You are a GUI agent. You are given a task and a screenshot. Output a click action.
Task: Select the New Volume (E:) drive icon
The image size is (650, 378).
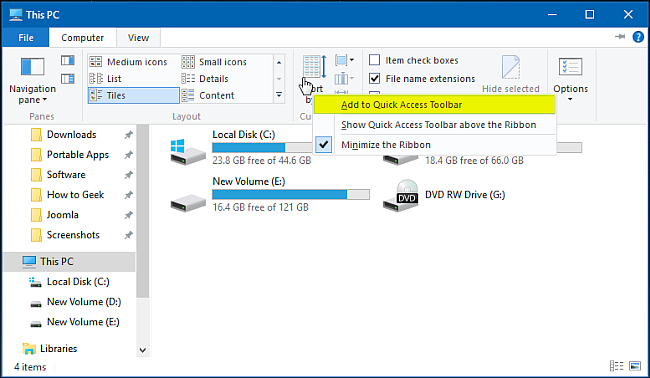pyautogui.click(x=188, y=202)
